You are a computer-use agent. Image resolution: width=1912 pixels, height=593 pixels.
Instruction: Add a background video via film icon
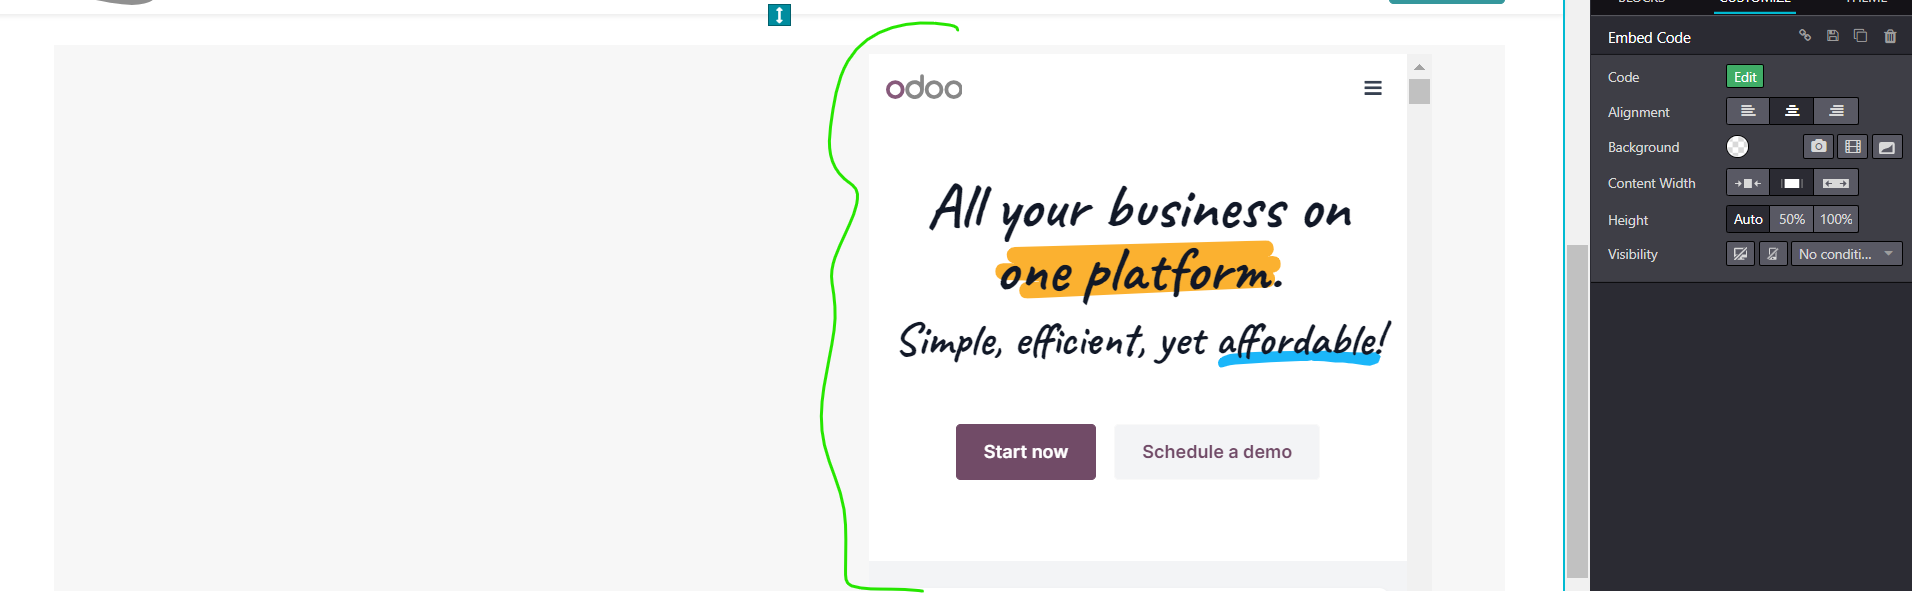pyautogui.click(x=1853, y=147)
